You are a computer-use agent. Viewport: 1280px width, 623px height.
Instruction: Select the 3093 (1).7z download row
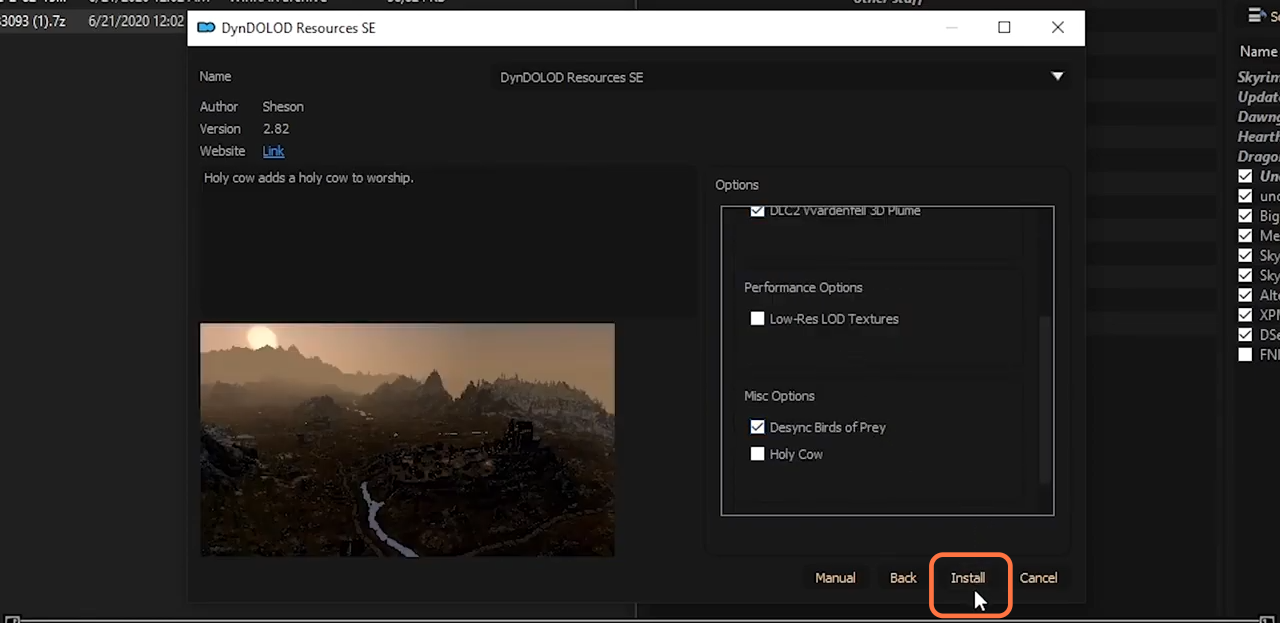click(93, 21)
